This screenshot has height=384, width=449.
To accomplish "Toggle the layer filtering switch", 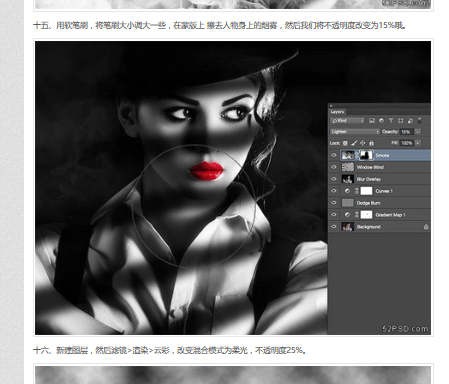I will [x=420, y=120].
